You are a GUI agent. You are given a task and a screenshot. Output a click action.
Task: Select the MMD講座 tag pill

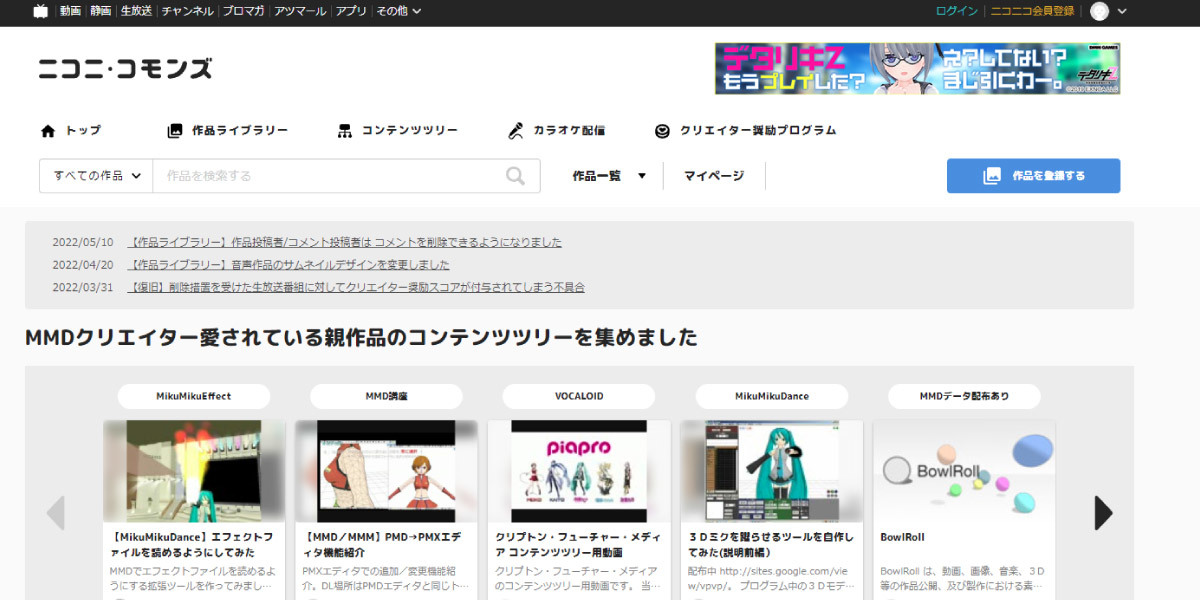pyautogui.click(x=387, y=396)
